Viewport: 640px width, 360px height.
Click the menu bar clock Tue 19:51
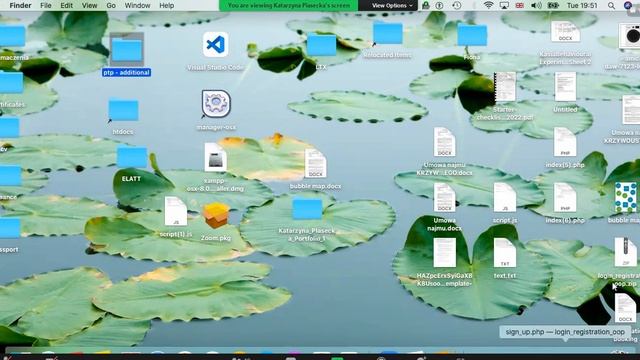[x=582, y=5]
